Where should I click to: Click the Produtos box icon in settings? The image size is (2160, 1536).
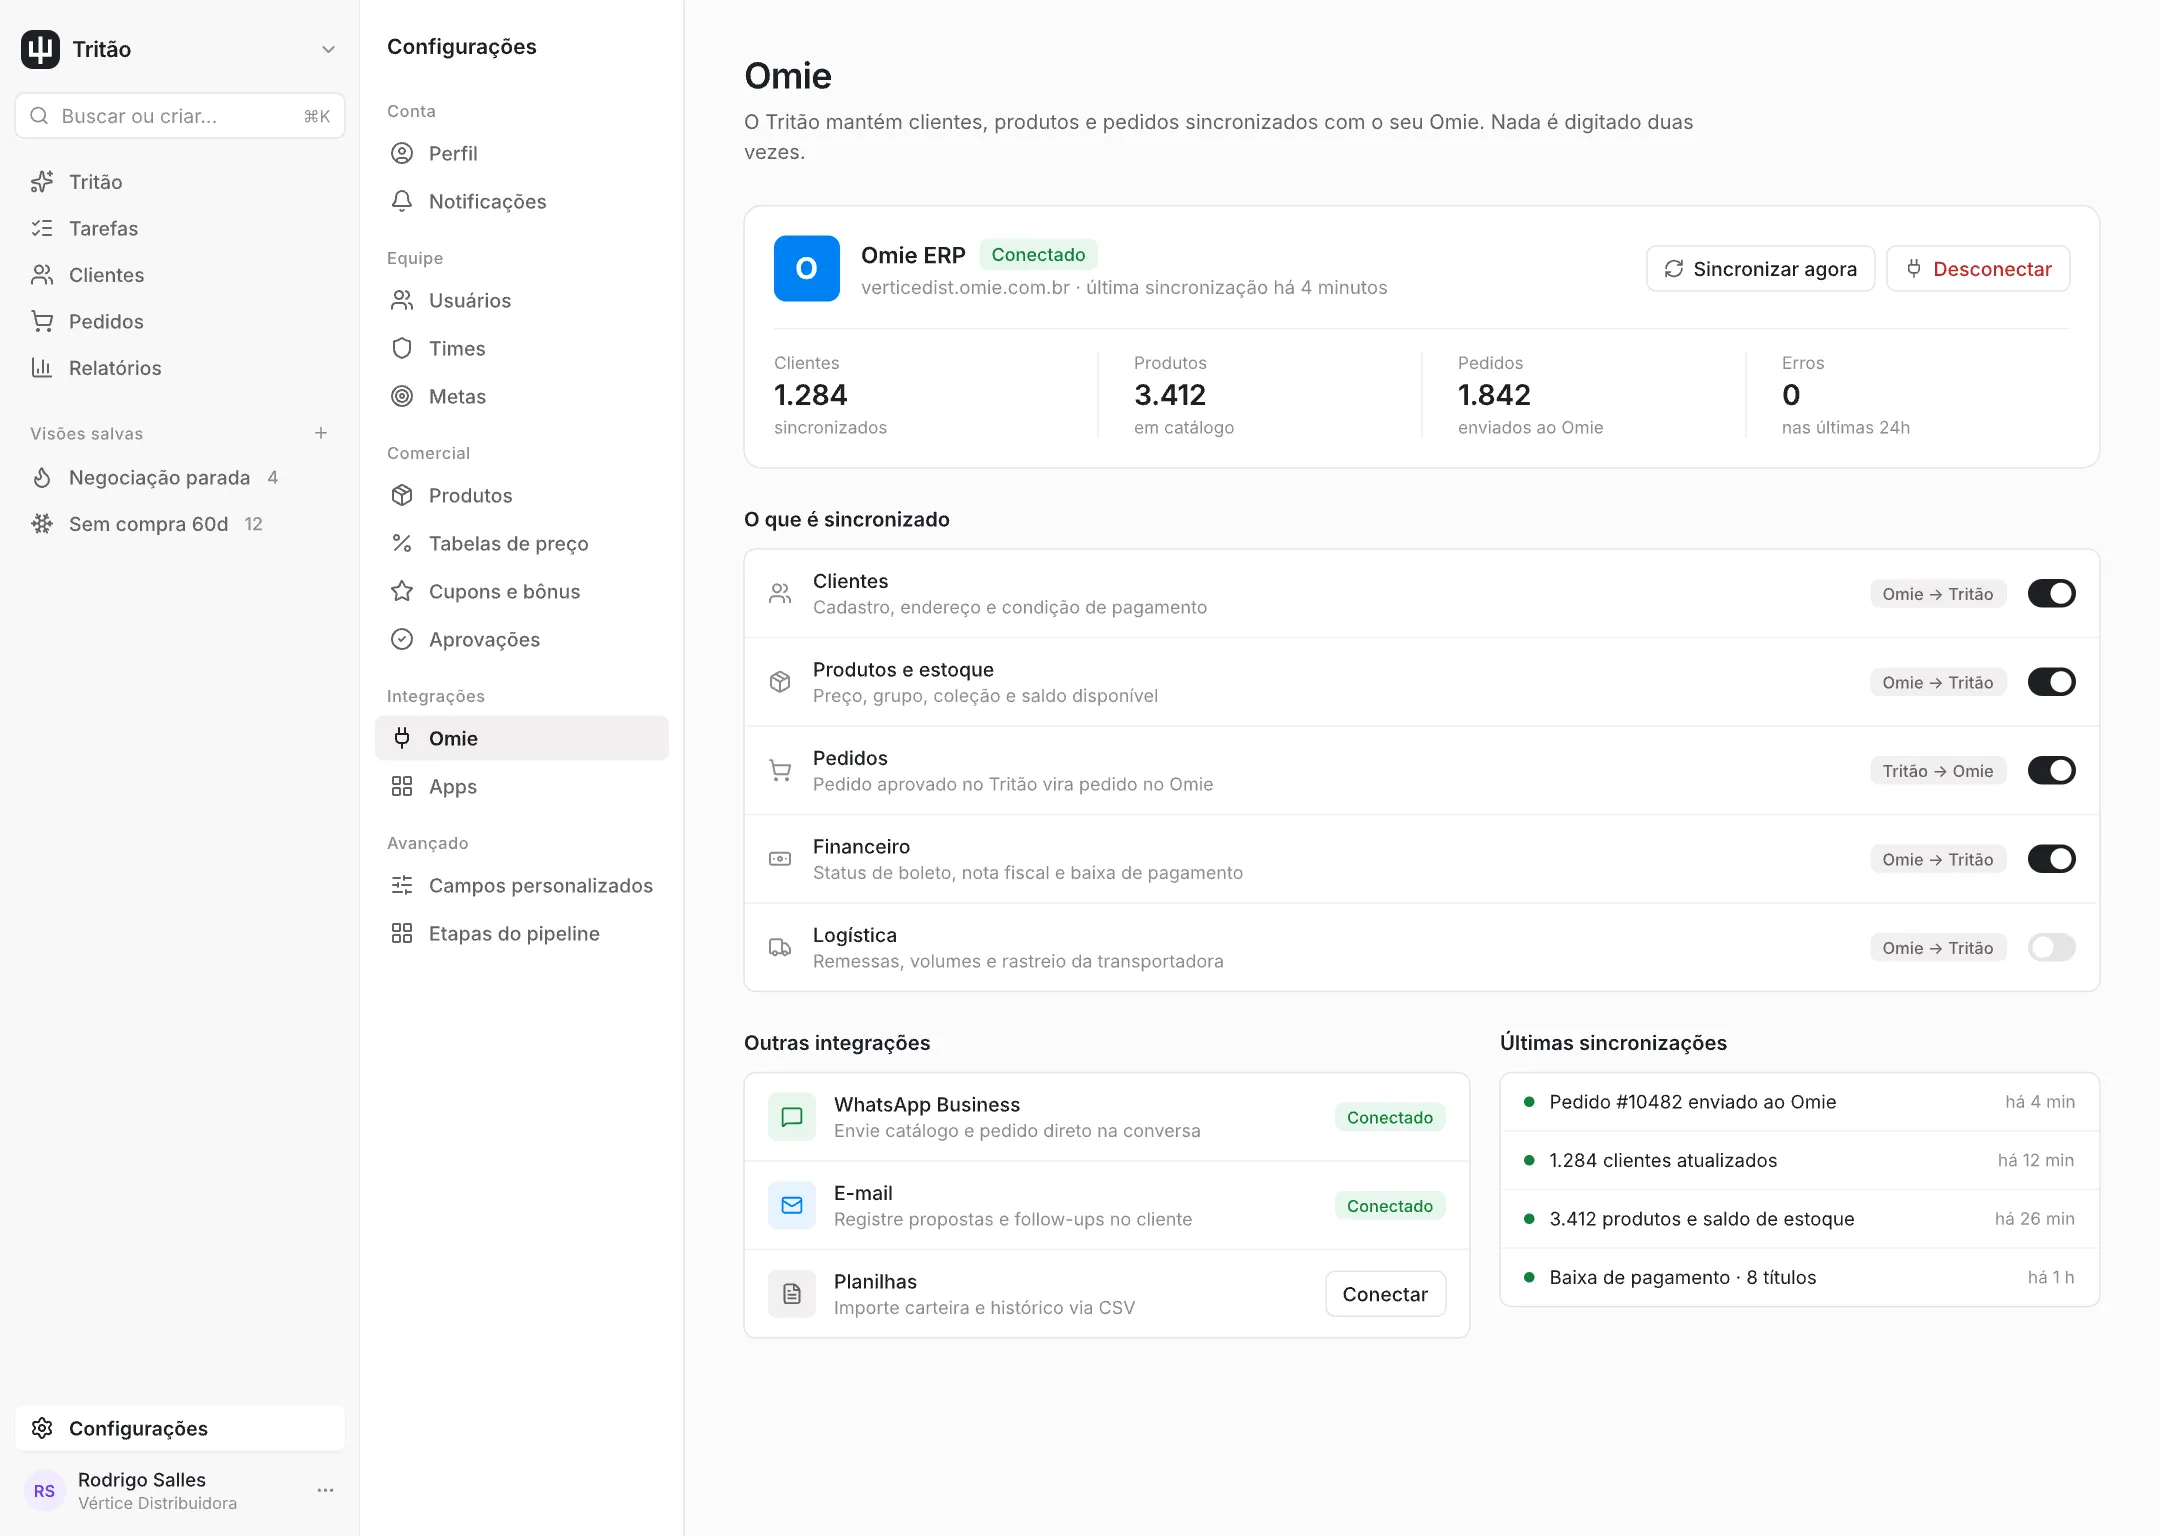(x=402, y=495)
